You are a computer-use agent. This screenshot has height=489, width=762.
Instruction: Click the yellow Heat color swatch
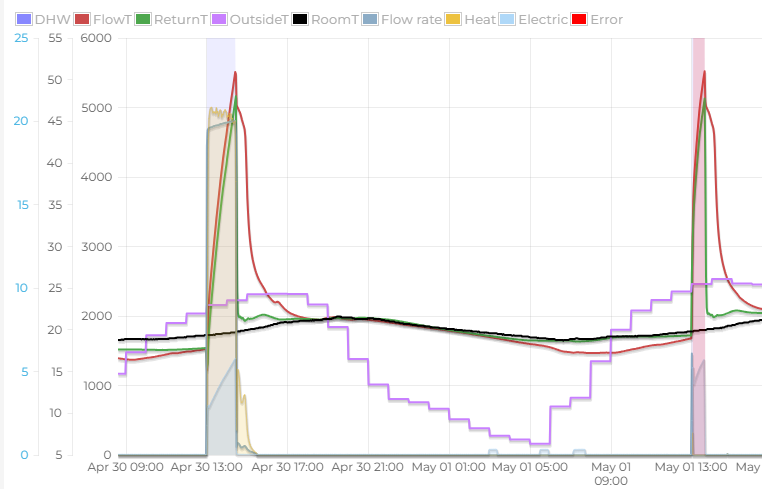(453, 19)
